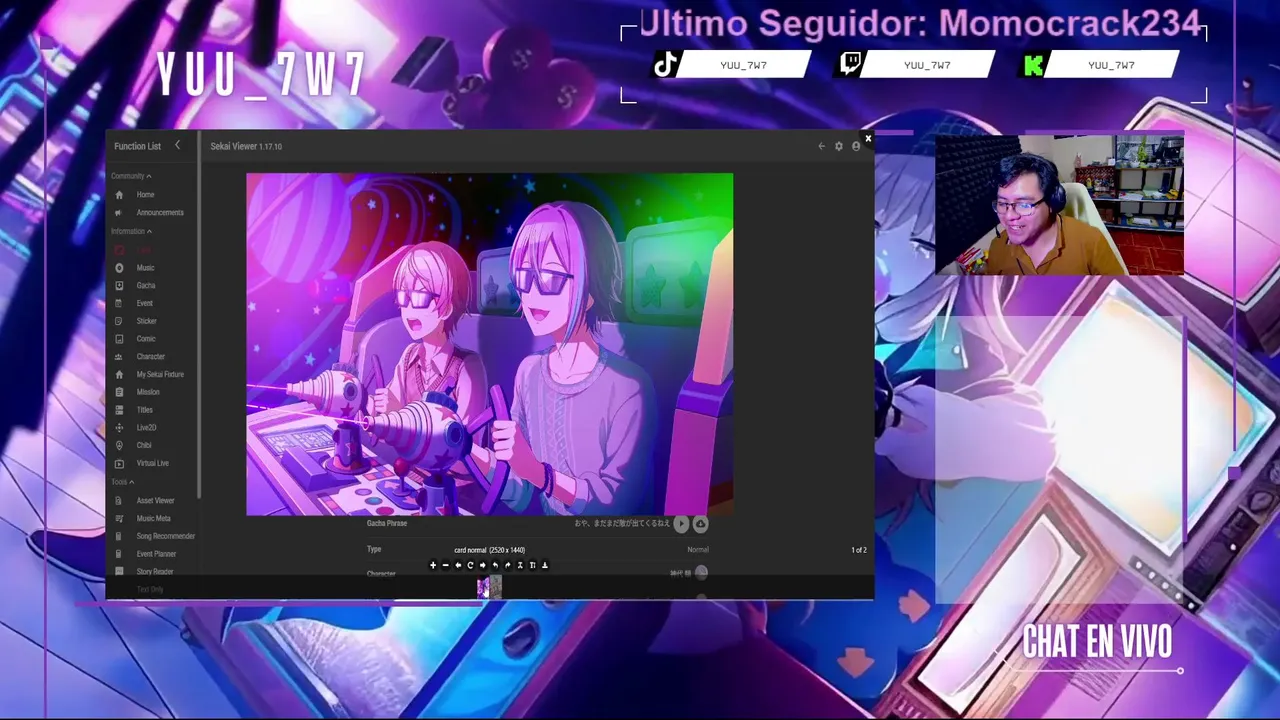The height and width of the screenshot is (720, 1280).
Task: Flip the image horizontally
Action: (520, 565)
